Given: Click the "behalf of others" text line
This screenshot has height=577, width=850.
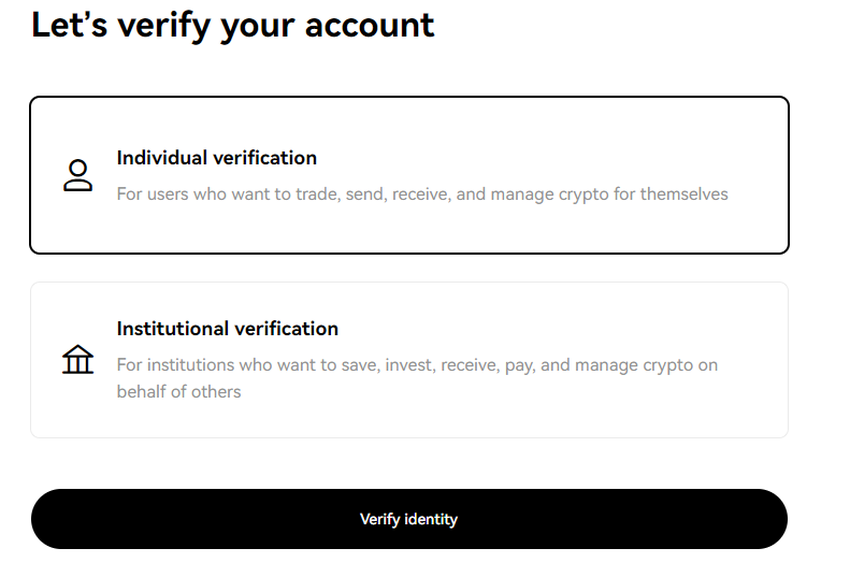Looking at the screenshot, I should tap(178, 391).
